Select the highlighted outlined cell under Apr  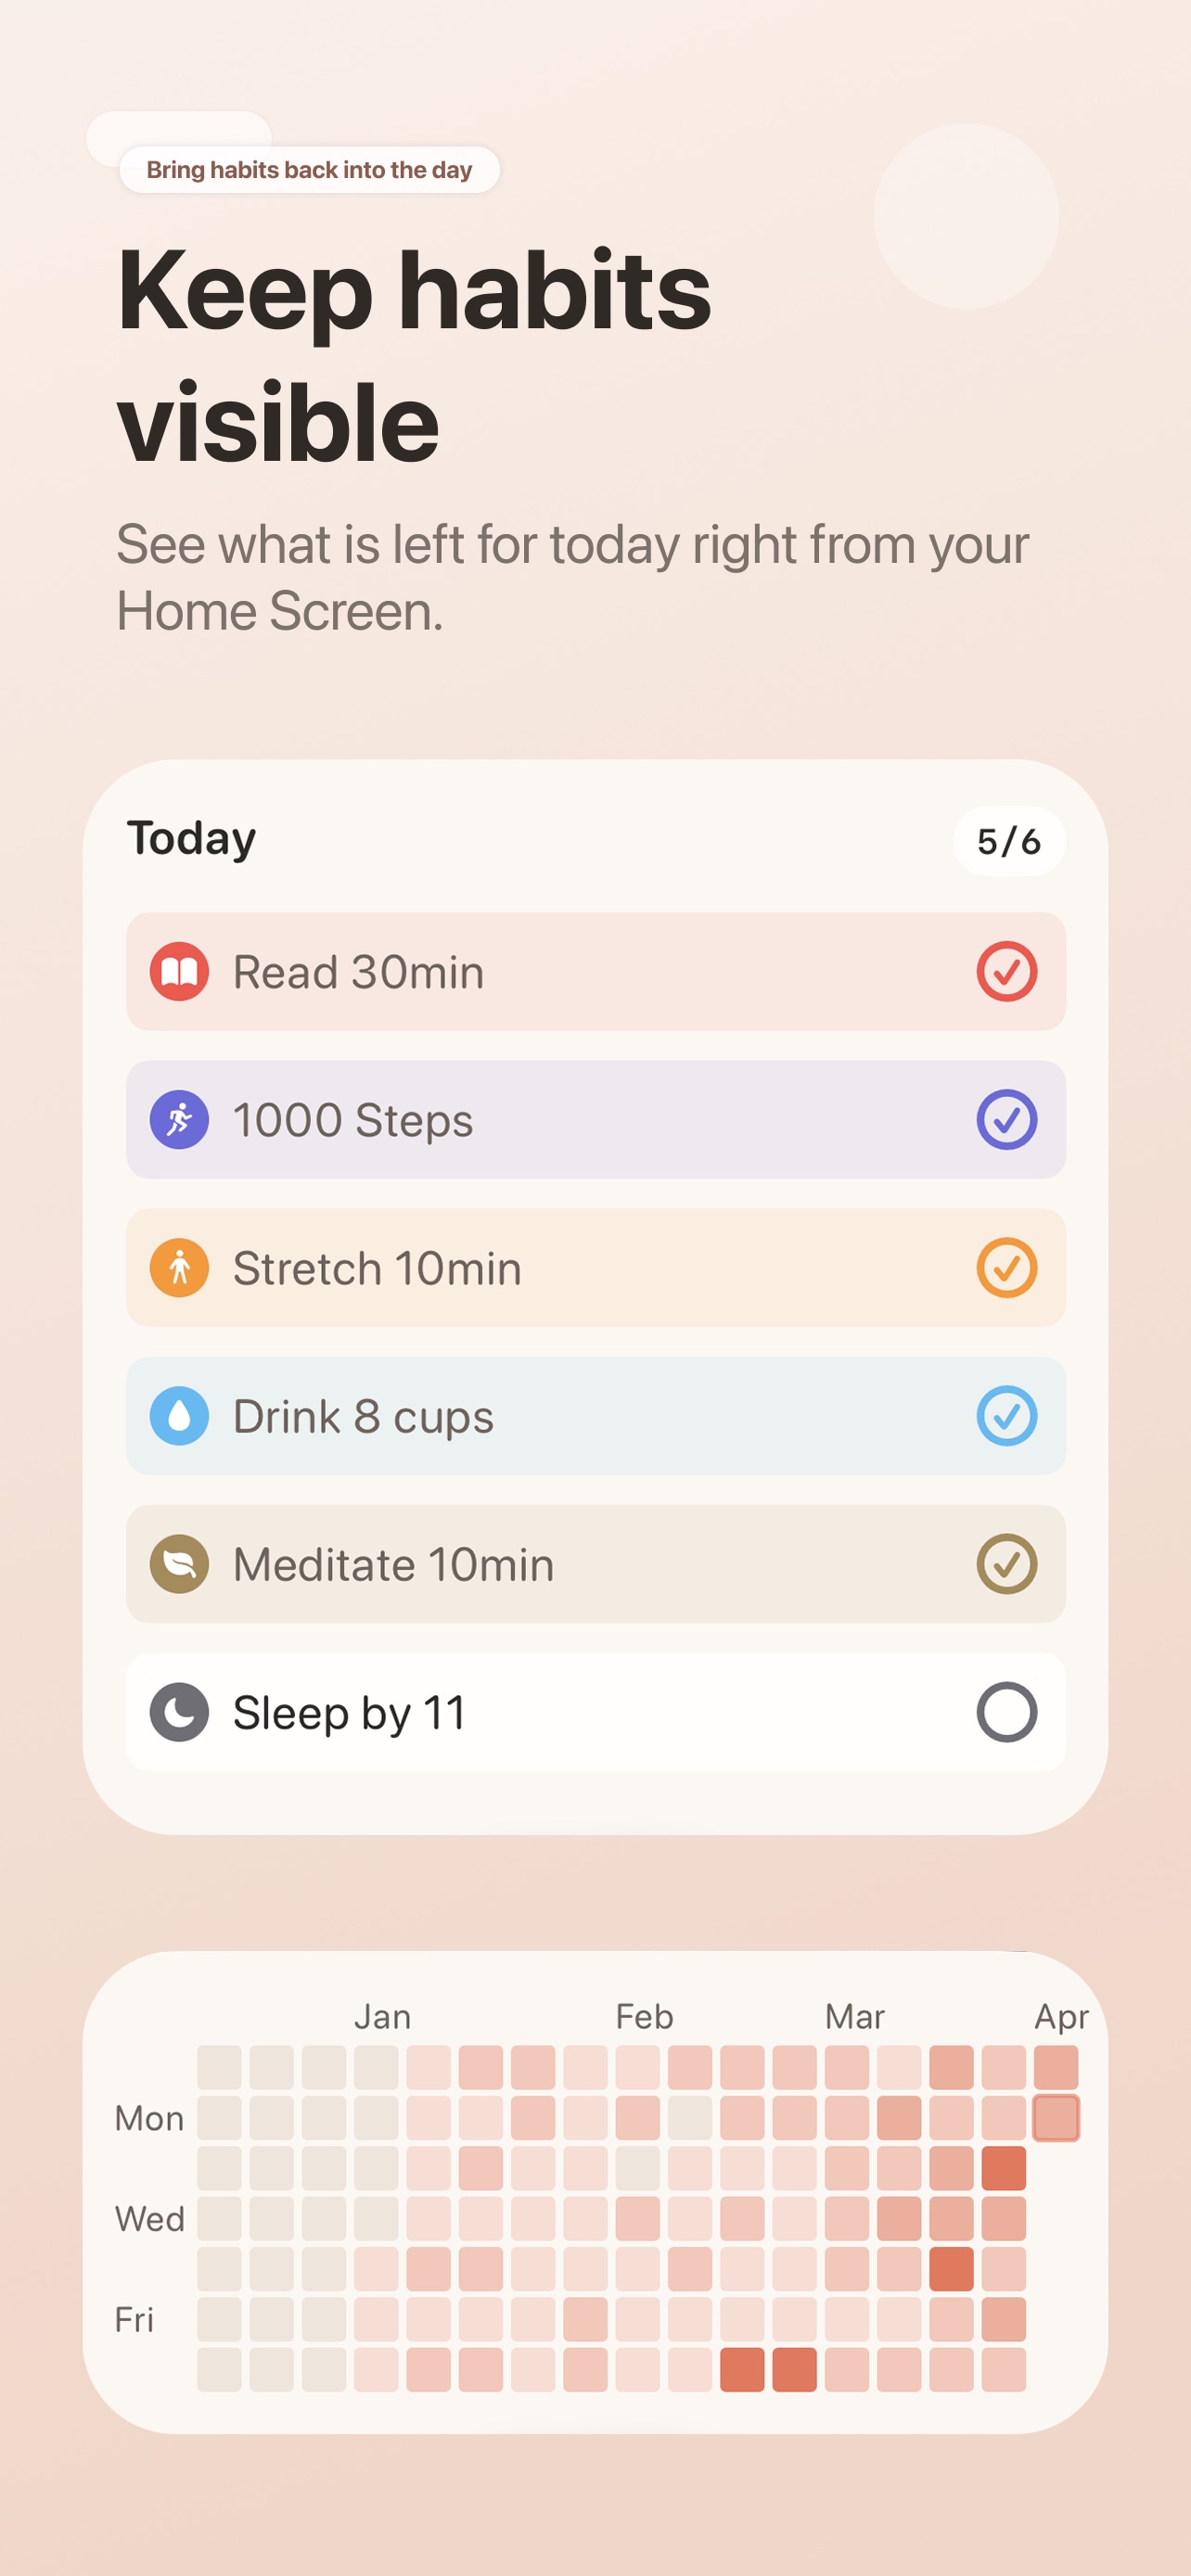pos(1056,2117)
